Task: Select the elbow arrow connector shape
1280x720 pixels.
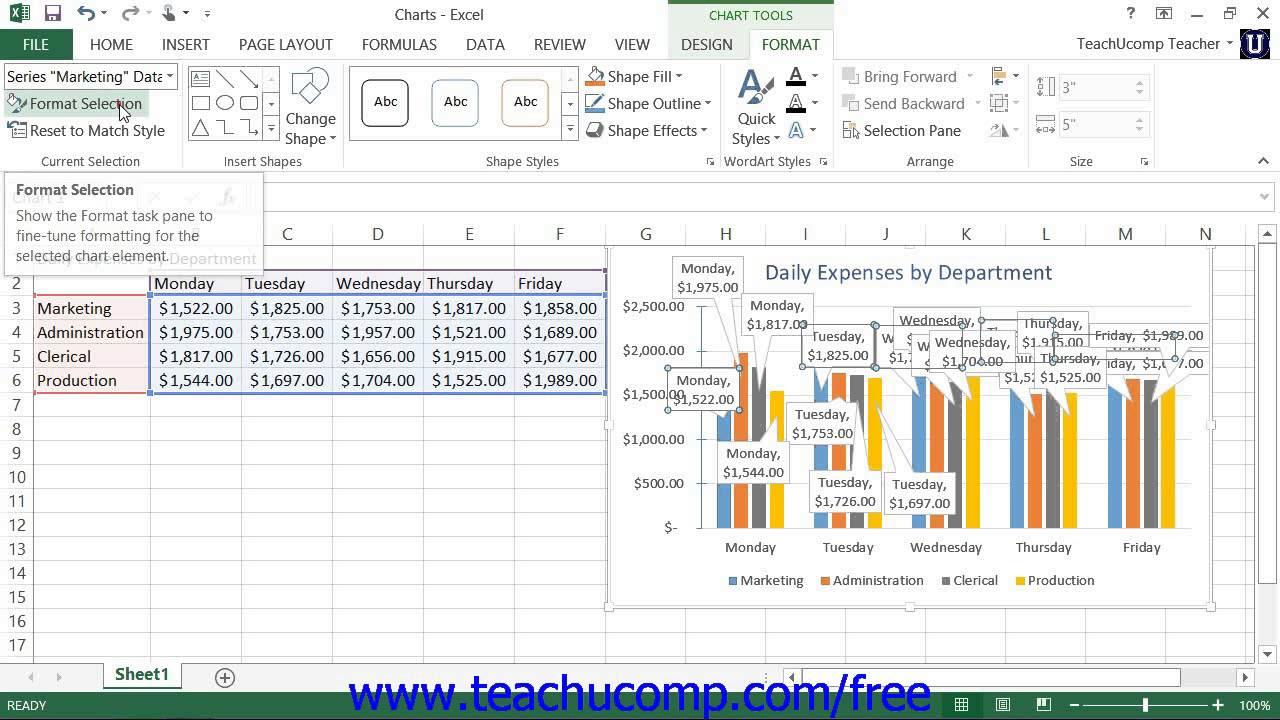Action: (x=249, y=128)
